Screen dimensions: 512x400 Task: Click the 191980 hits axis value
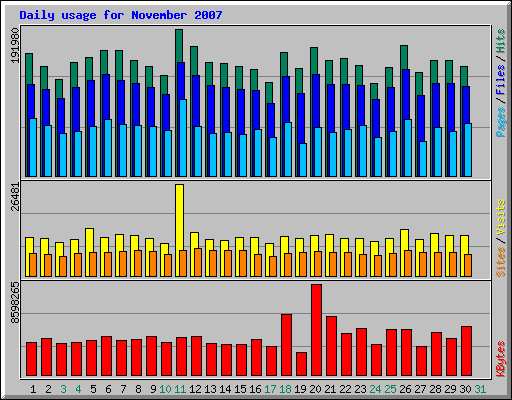(15, 45)
